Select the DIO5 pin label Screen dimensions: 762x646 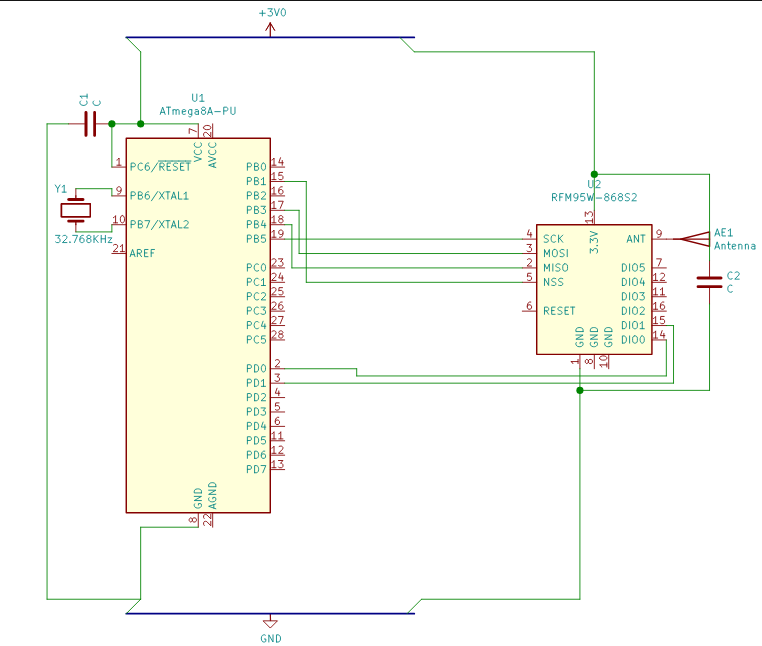click(633, 268)
